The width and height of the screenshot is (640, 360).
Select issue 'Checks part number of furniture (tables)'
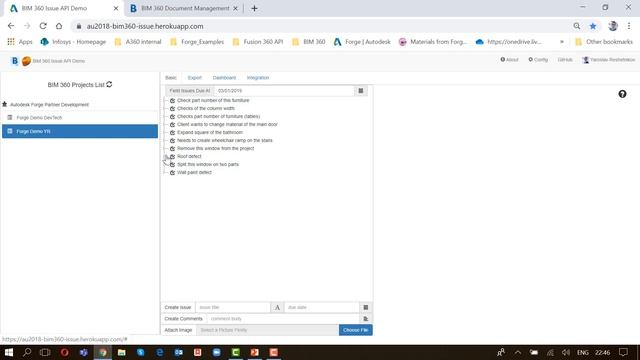click(x=218, y=116)
